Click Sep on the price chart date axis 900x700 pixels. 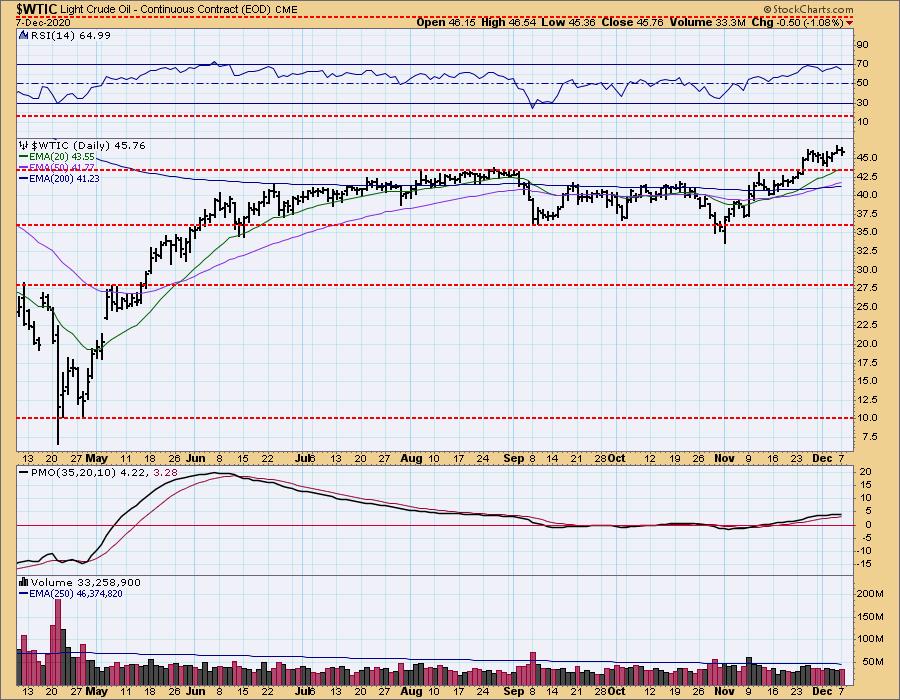pos(513,458)
